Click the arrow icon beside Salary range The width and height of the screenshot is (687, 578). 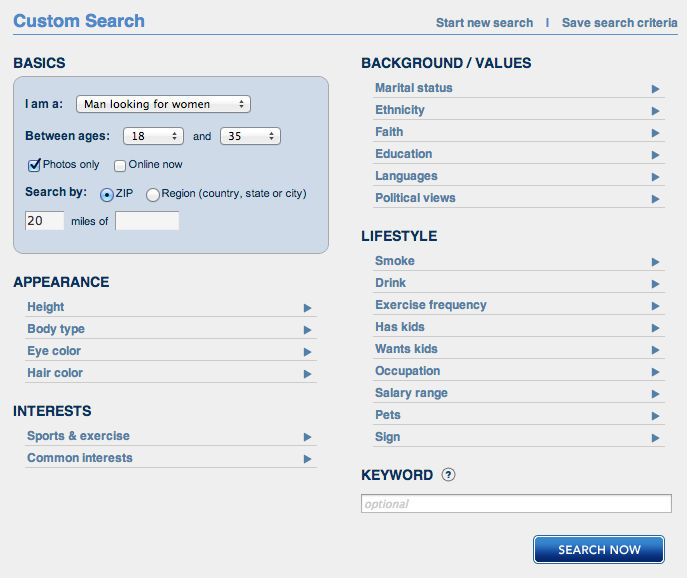655,394
